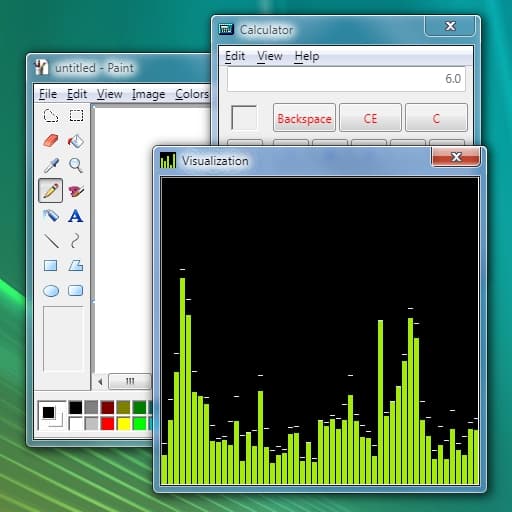
Task: Choose the Ellipse shape tool
Action: coord(51,291)
